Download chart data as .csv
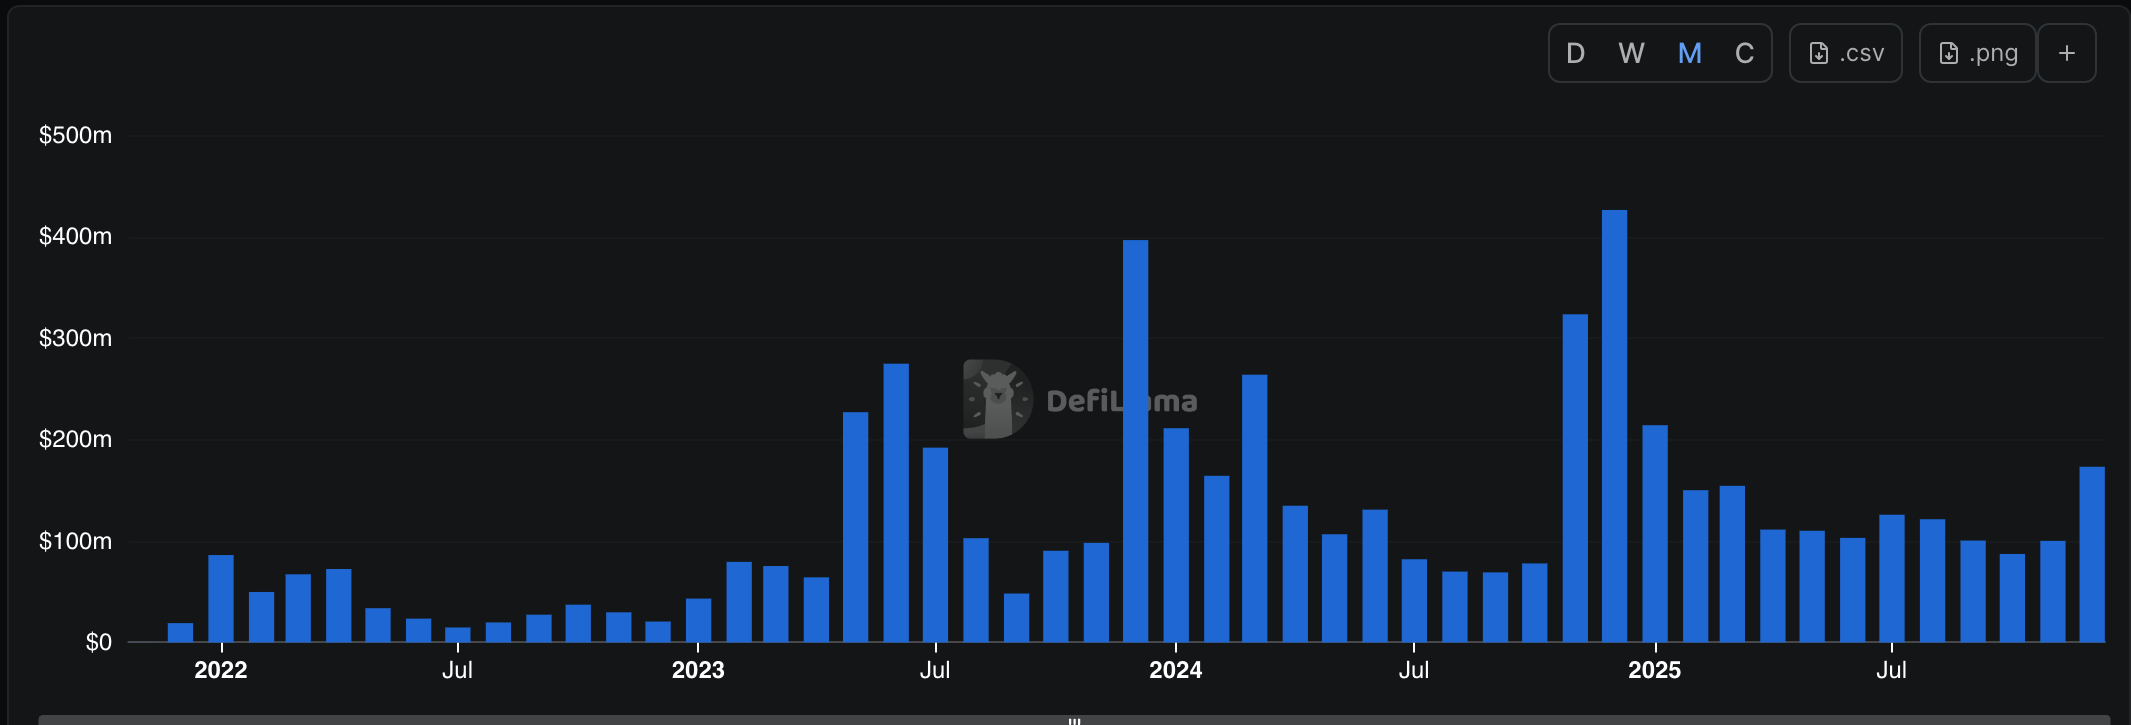The image size is (2131, 725). (1846, 53)
